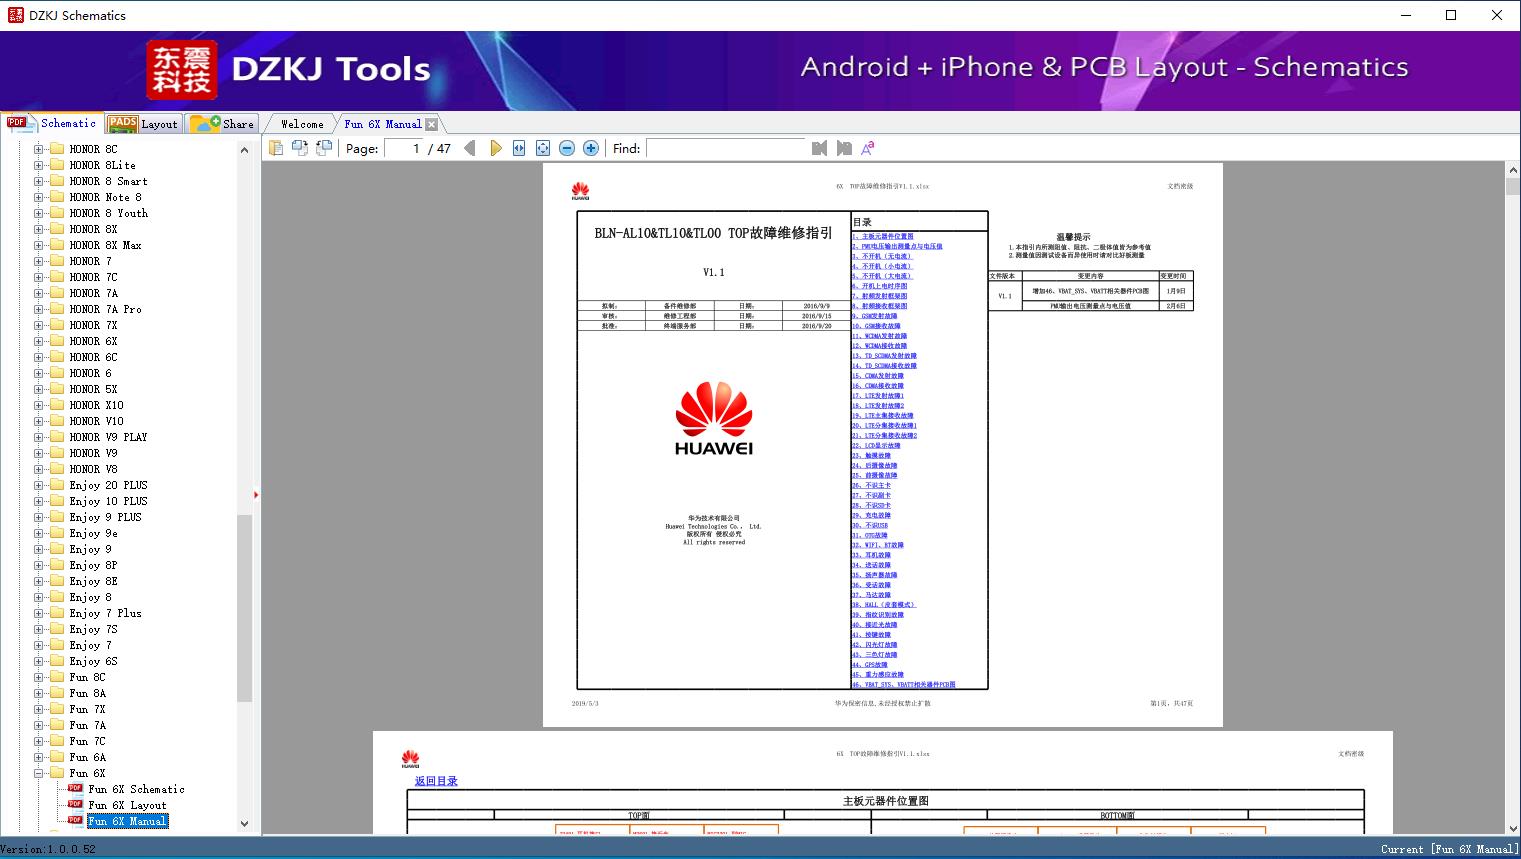
Task: Open the Welcome tab
Action: point(302,124)
